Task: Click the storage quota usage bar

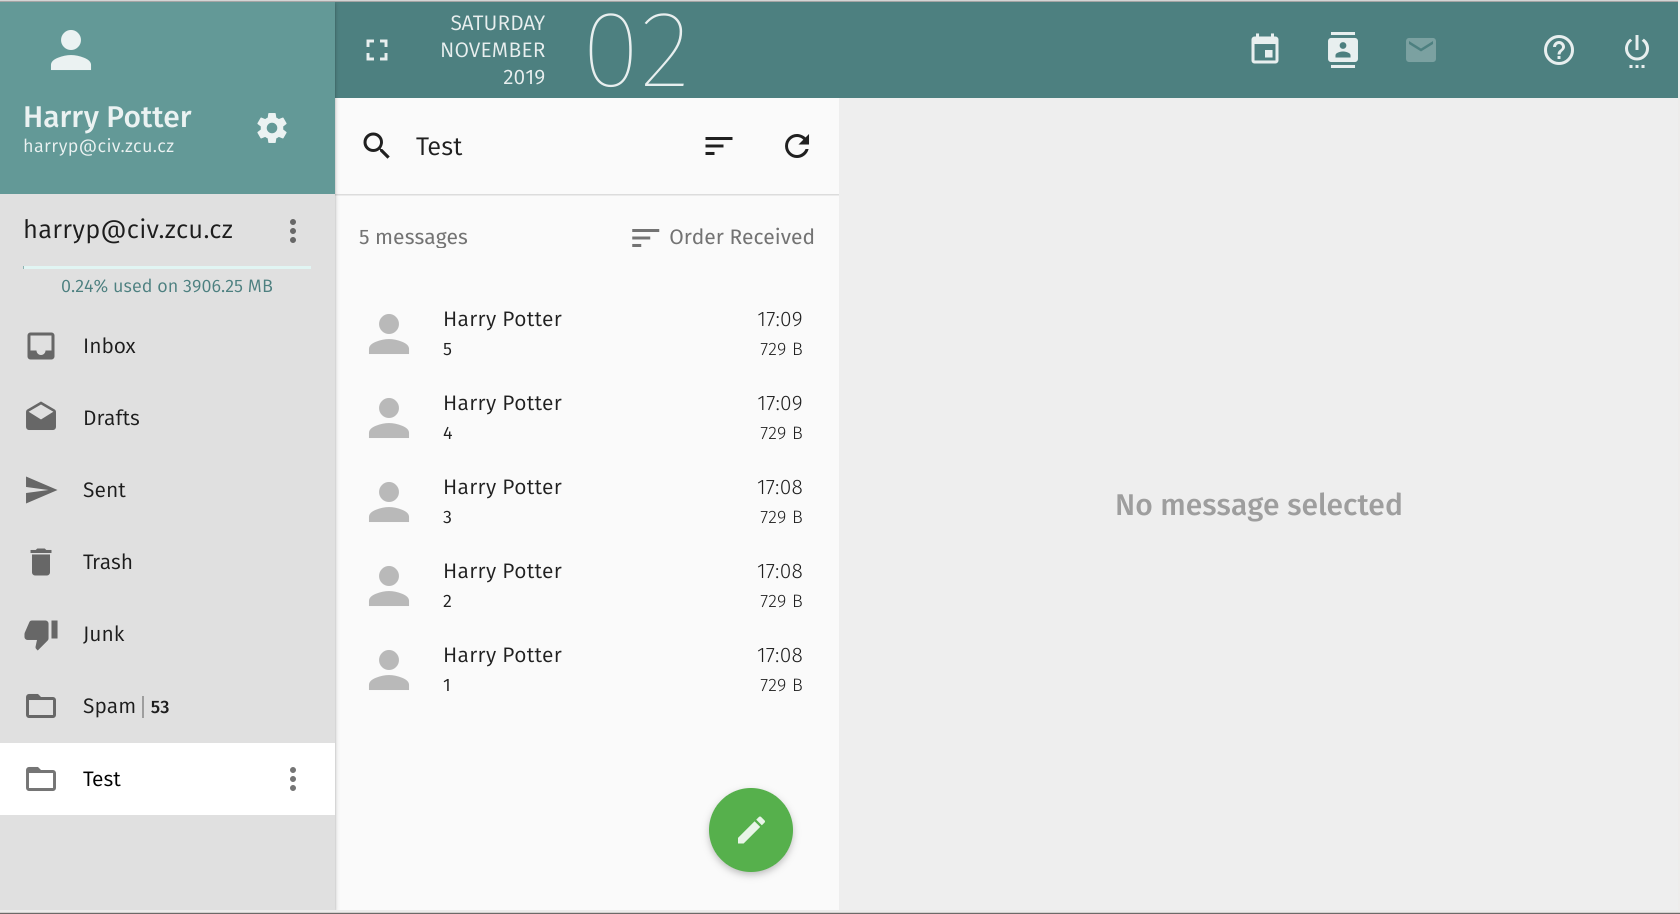Action: coord(167,268)
